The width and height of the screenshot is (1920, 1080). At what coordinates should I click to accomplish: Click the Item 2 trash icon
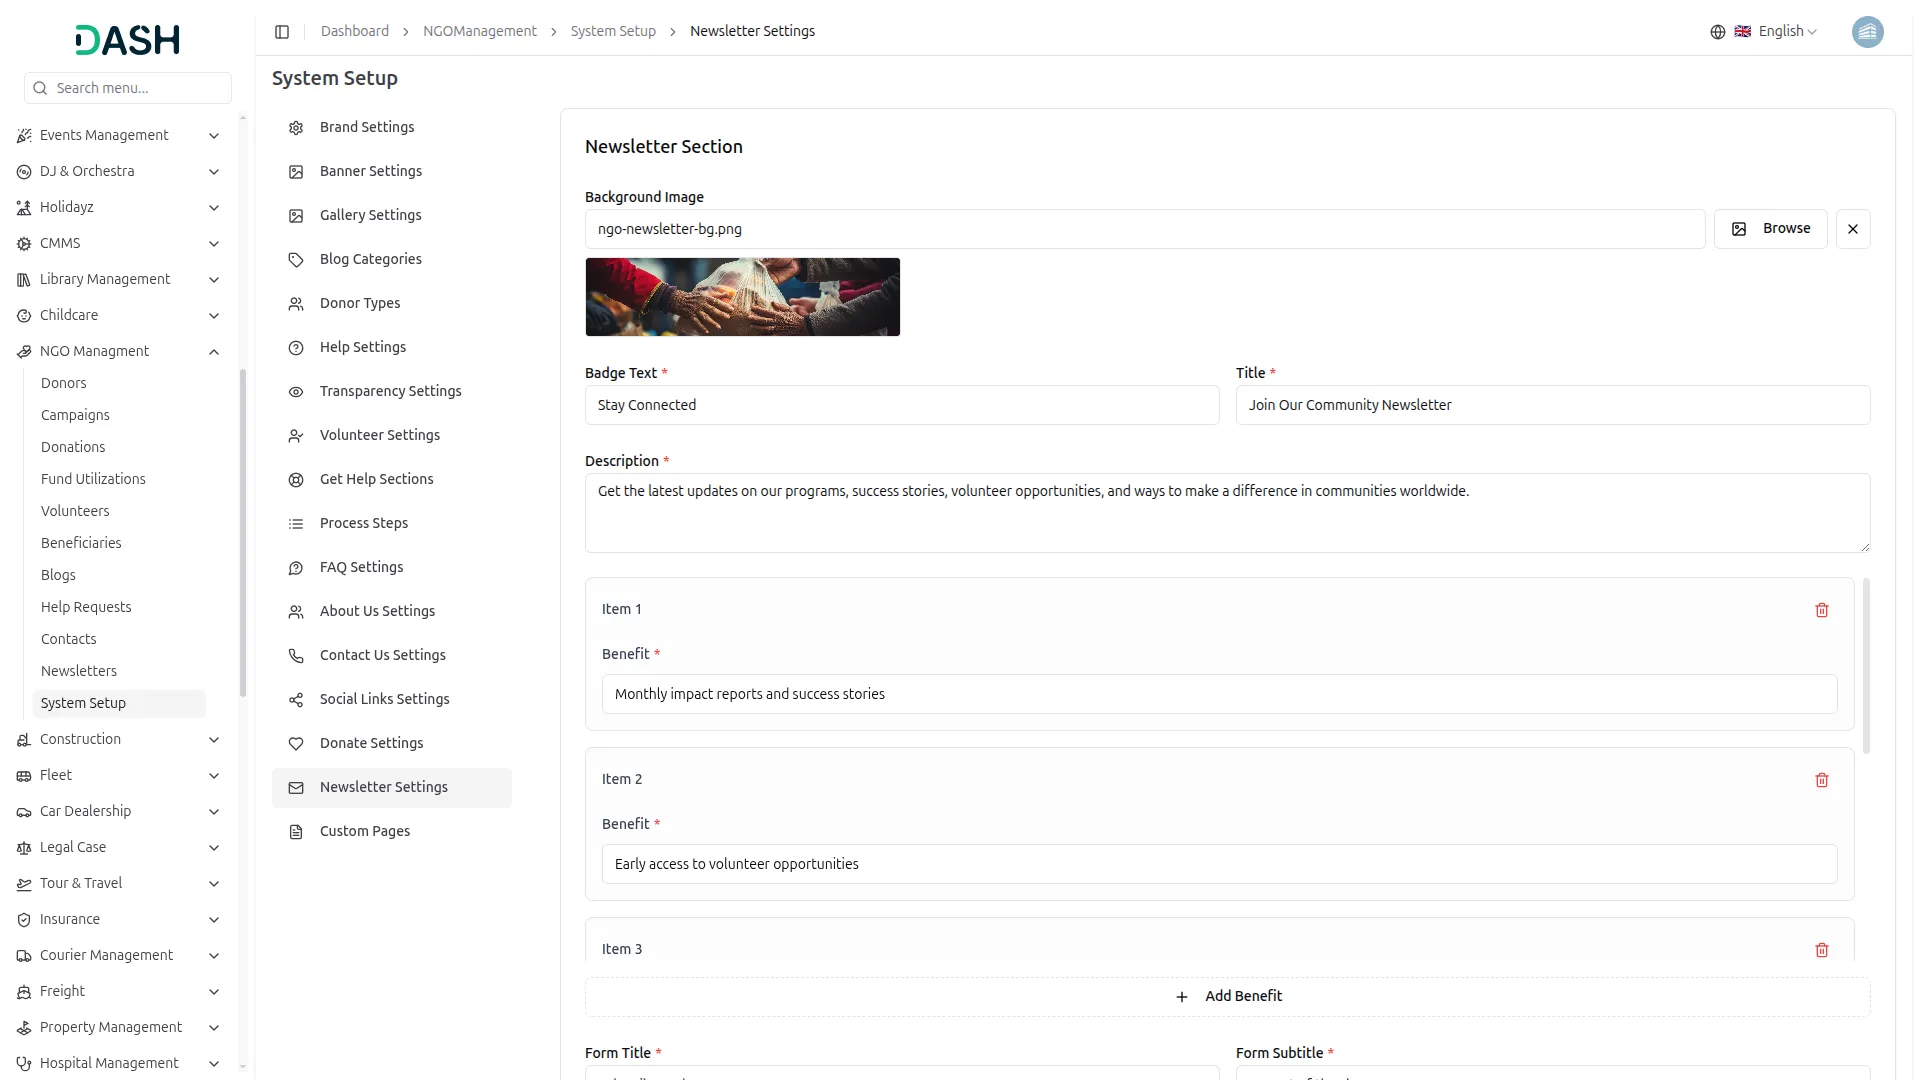pos(1821,780)
